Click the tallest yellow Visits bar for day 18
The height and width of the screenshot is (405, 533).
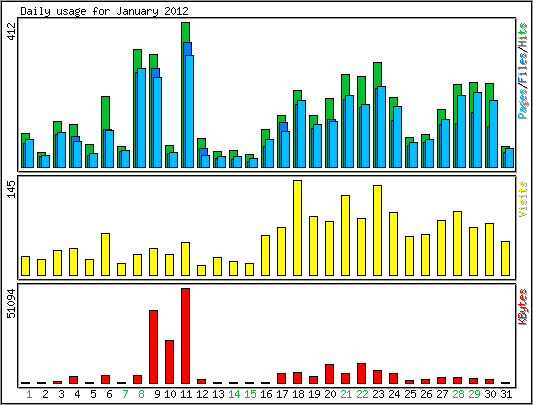click(x=297, y=228)
